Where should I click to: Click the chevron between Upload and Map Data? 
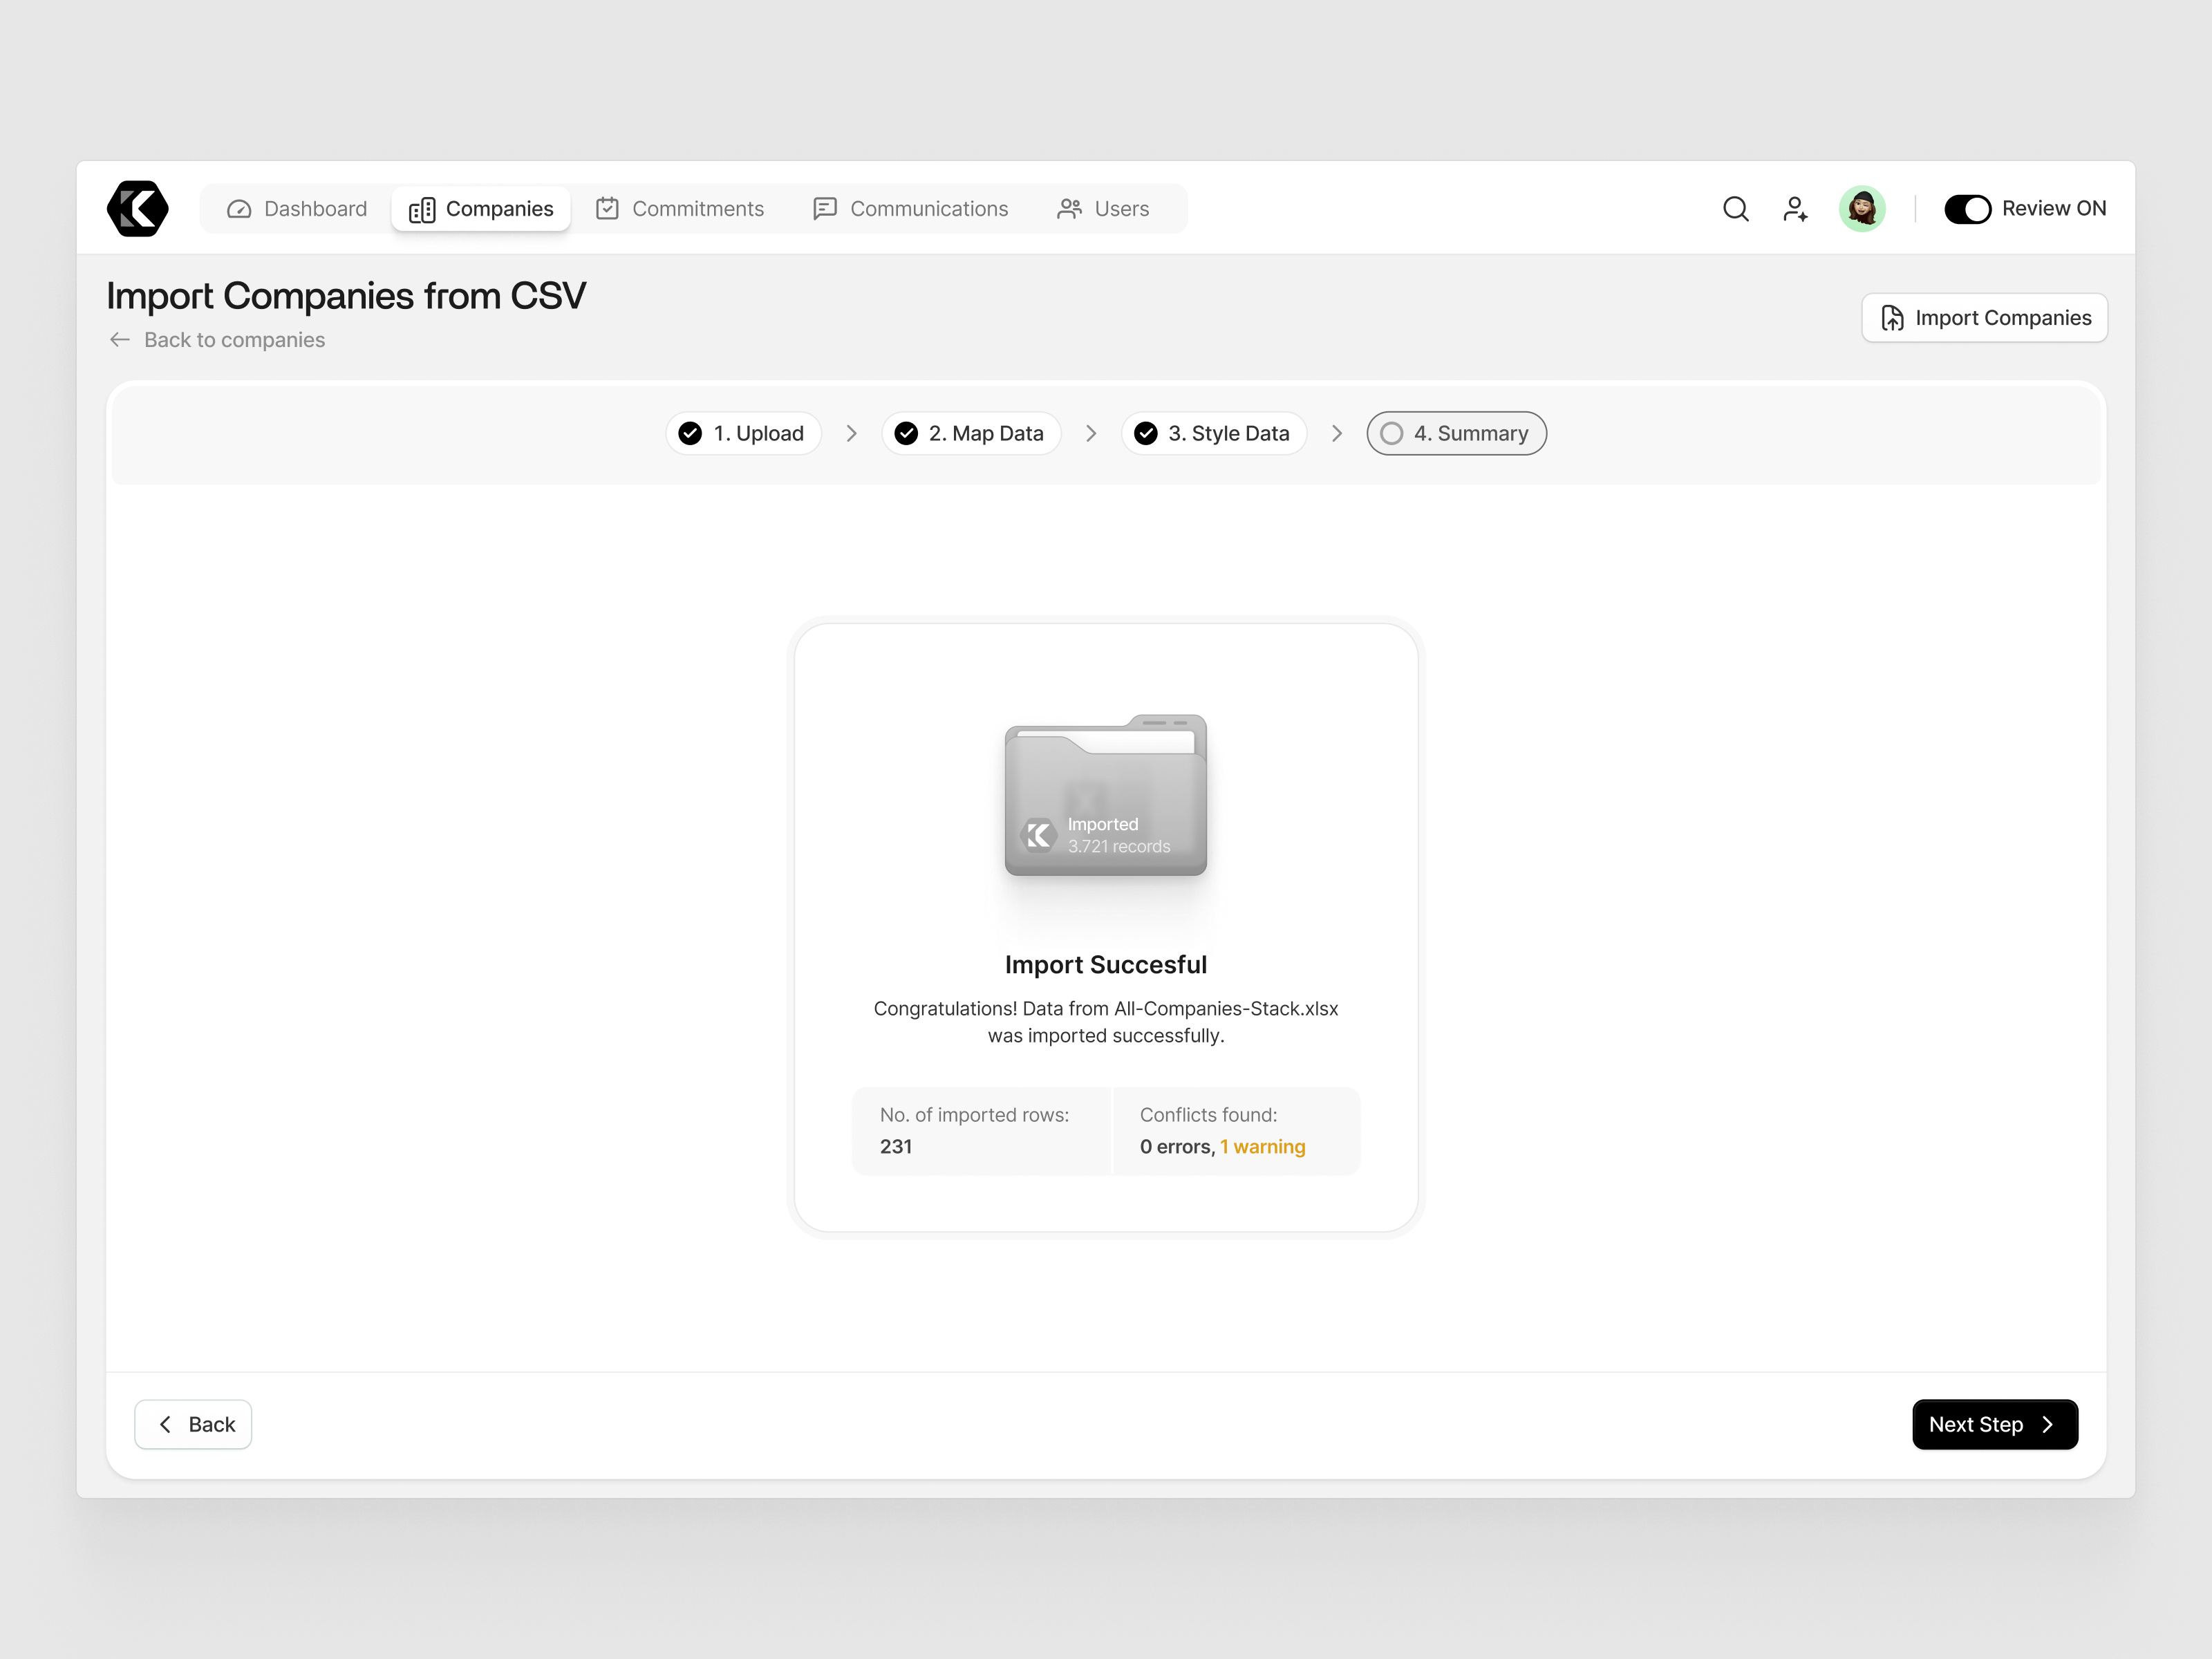pyautogui.click(x=851, y=433)
